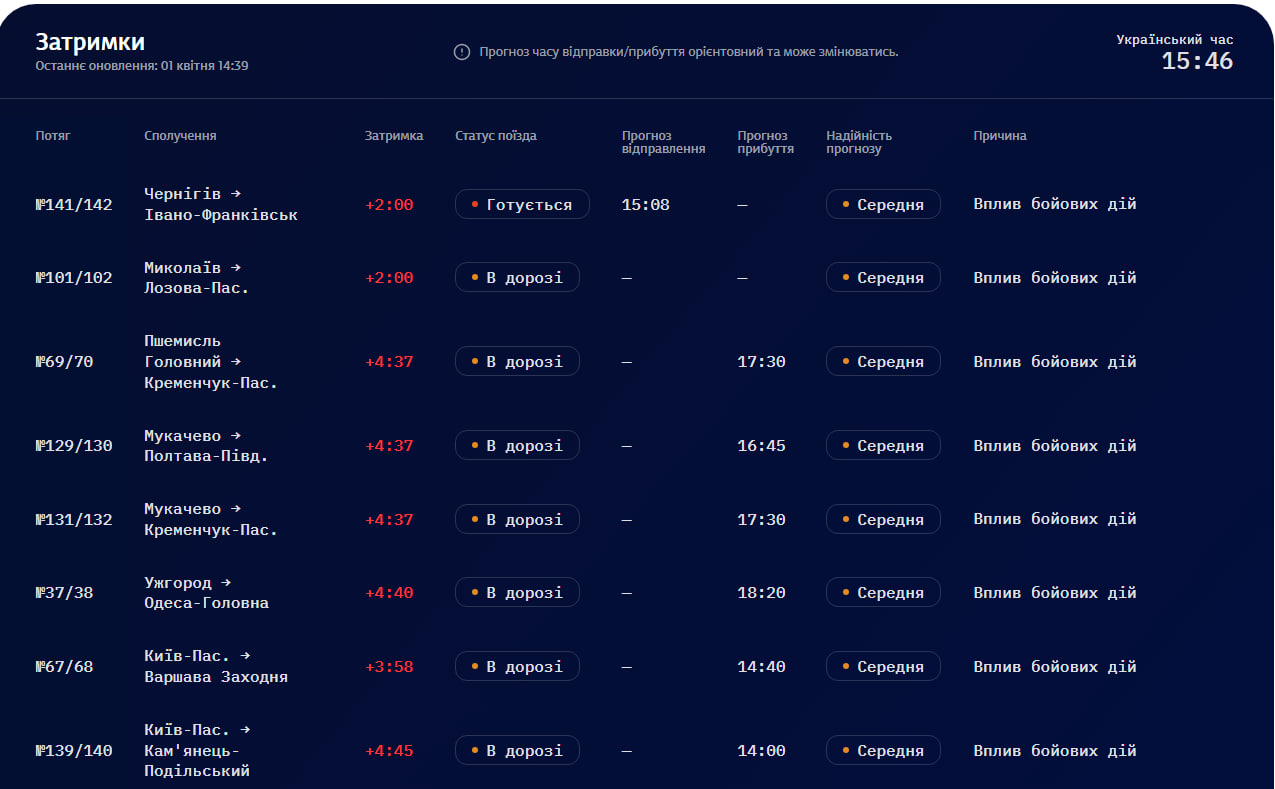Select train number №37/38
This screenshot has width=1275, height=789.
(64, 593)
